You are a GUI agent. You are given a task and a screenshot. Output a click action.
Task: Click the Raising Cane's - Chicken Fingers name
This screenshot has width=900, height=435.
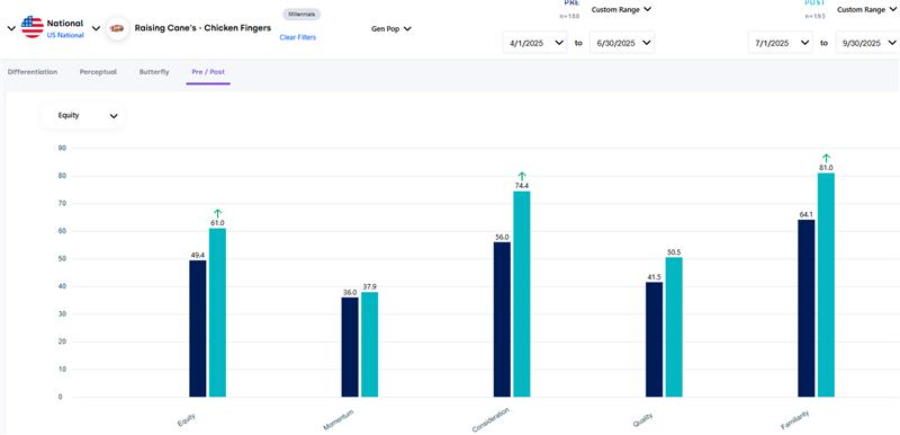(x=203, y=28)
